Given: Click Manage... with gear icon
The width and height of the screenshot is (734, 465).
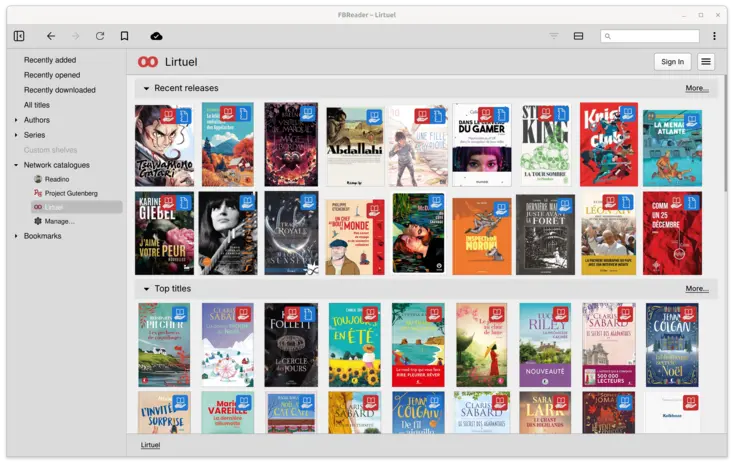Looking at the screenshot, I should (x=59, y=221).
